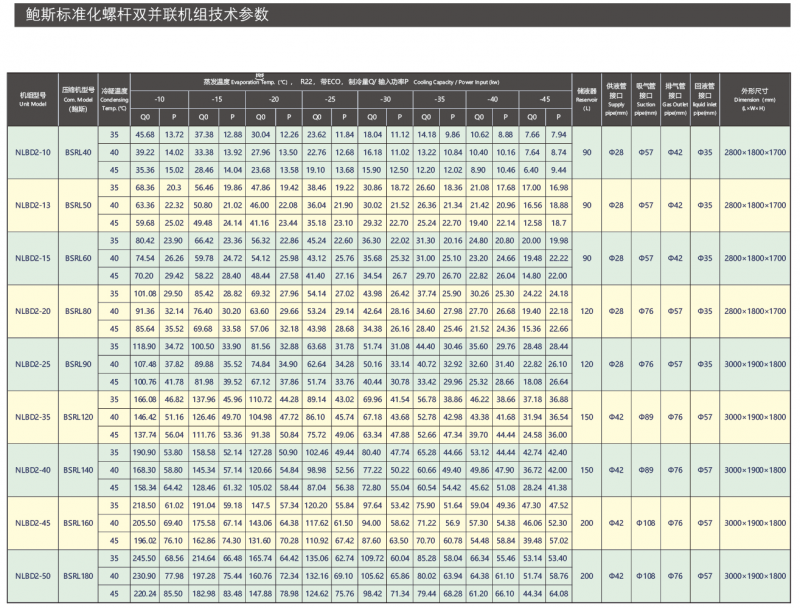Select unit model NLBD2-35
The width and height of the screenshot is (800, 608).
click(33, 417)
